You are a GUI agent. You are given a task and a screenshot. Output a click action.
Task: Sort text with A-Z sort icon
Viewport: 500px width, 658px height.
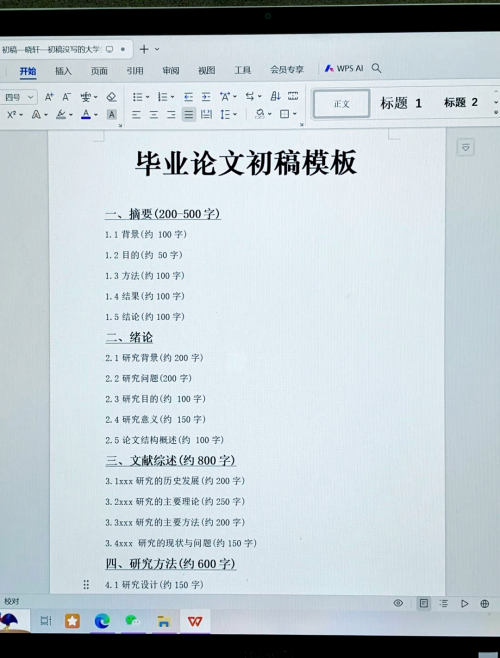(275, 96)
